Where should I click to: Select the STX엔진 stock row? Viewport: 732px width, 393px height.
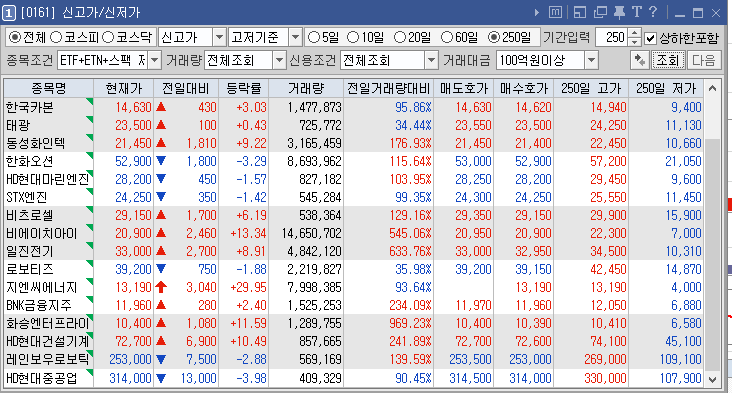point(353,197)
